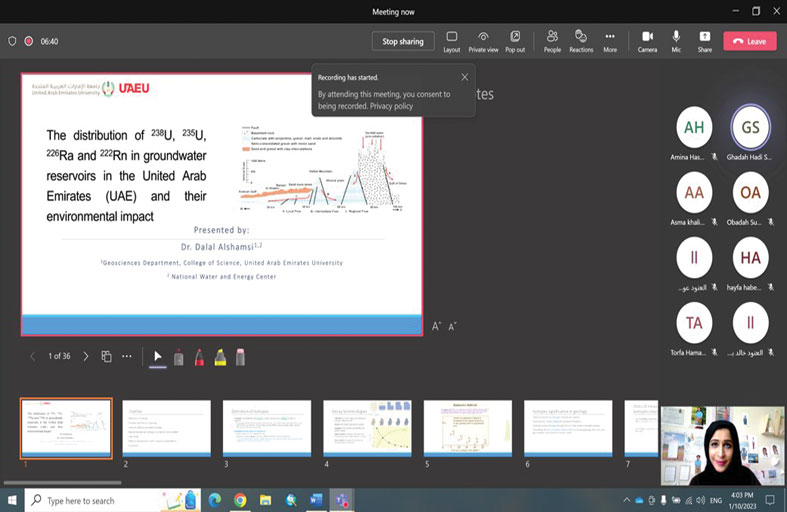787x512 pixels.
Task: Go to the next slide arrow
Action: (86, 356)
